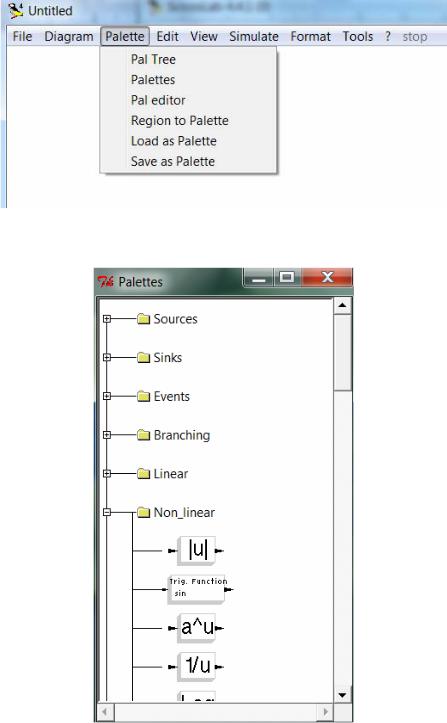Click the scrollbar down arrow in Palettes window
The height and width of the screenshot is (723, 447).
click(342, 695)
